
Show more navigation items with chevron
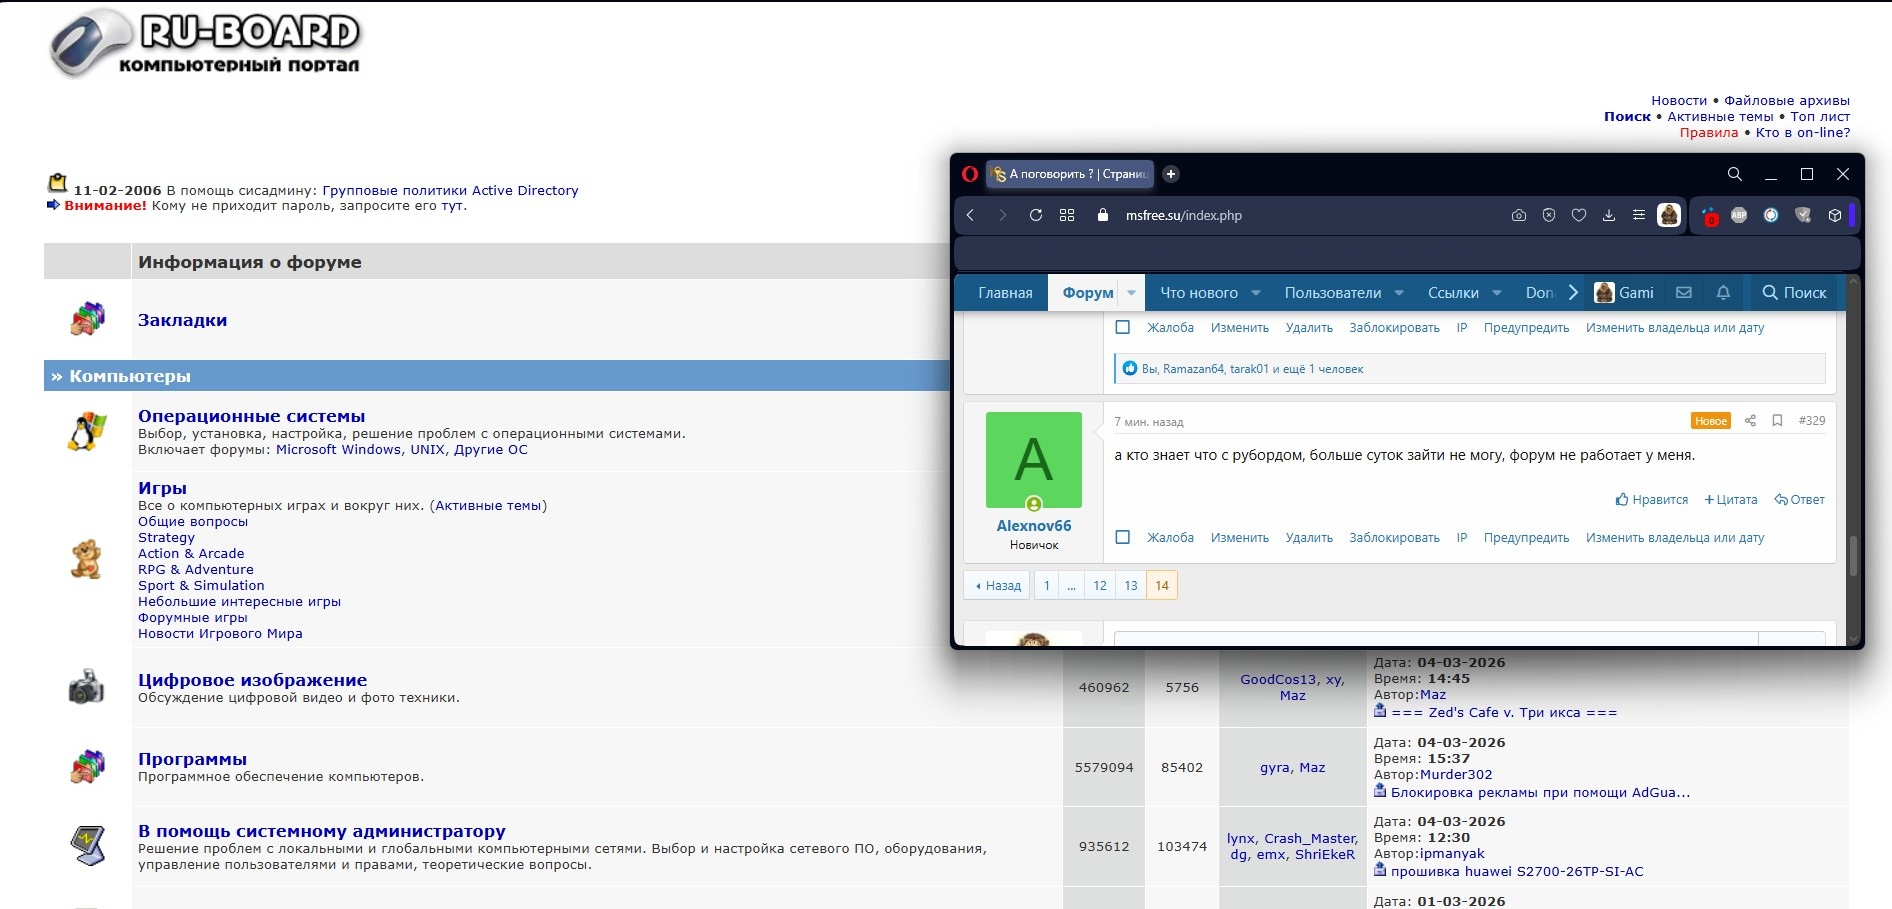1573,292
